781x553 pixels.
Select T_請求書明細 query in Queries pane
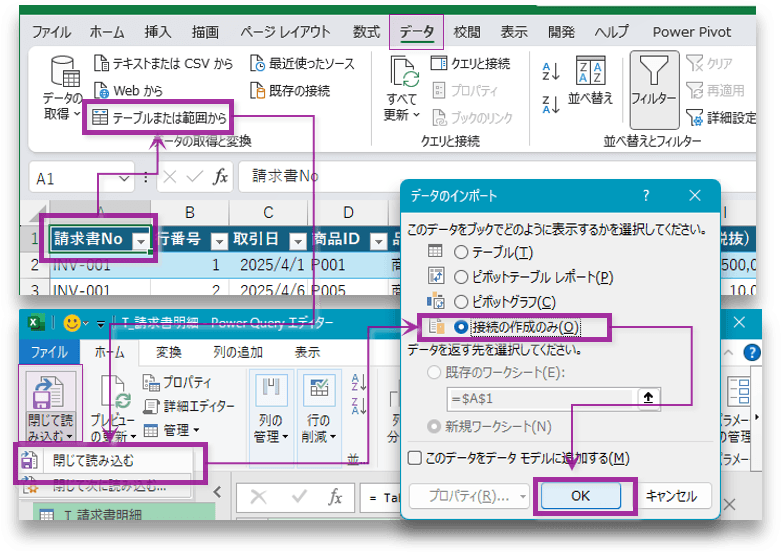pyautogui.click(x=124, y=513)
